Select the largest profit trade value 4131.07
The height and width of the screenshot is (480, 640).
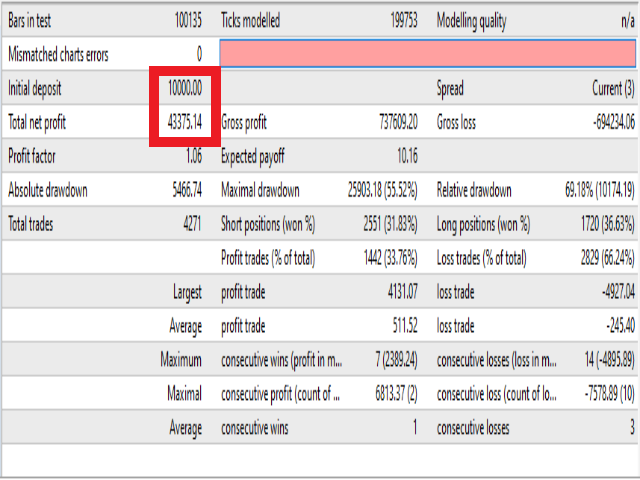click(403, 292)
